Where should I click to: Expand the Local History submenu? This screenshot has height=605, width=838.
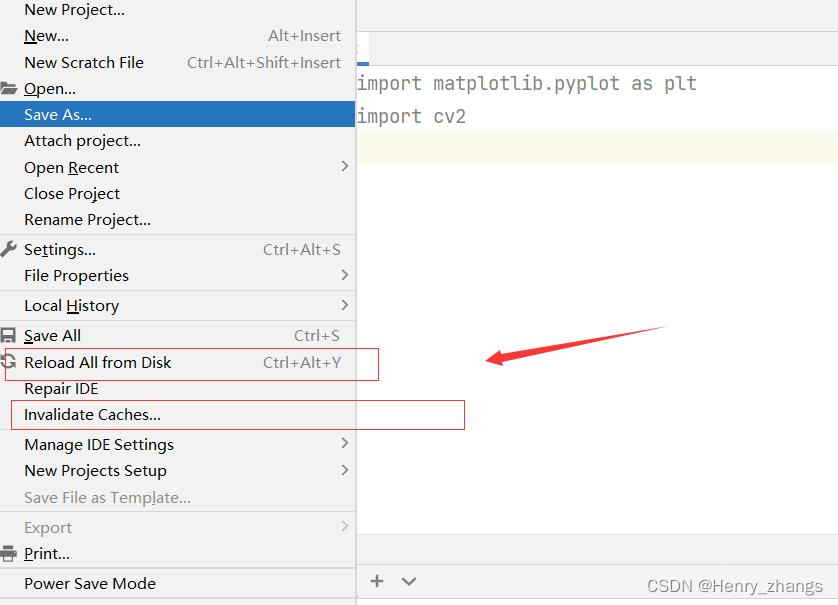344,305
